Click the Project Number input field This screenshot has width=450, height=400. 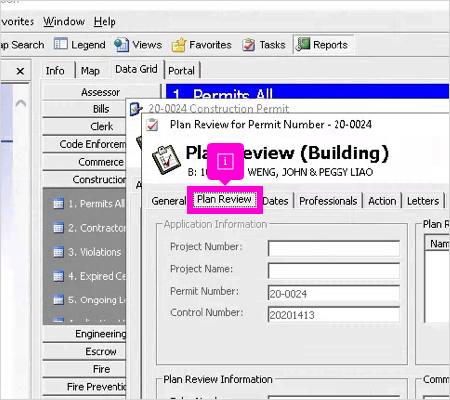(x=334, y=248)
